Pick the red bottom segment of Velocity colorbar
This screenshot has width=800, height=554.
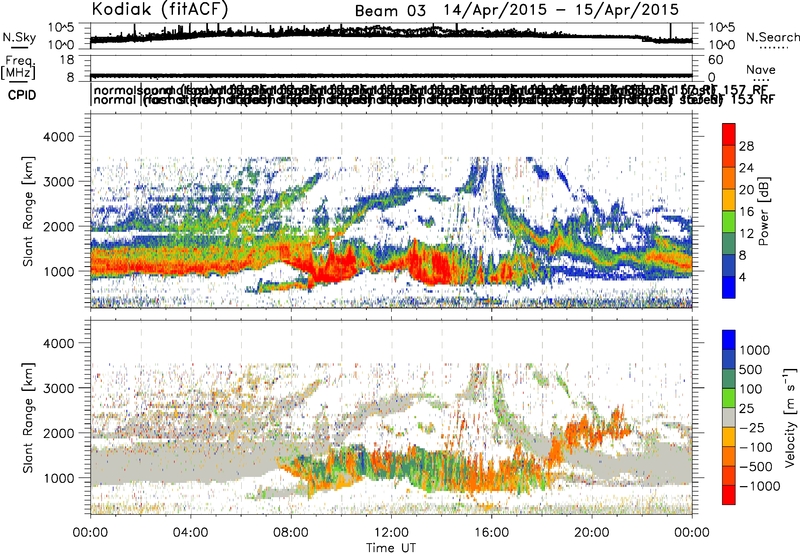click(x=729, y=495)
